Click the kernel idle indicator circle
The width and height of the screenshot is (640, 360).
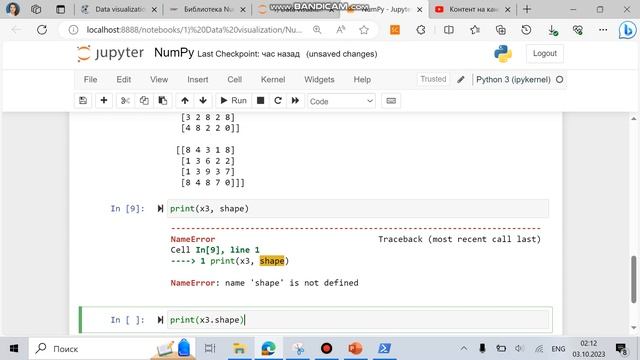point(560,80)
